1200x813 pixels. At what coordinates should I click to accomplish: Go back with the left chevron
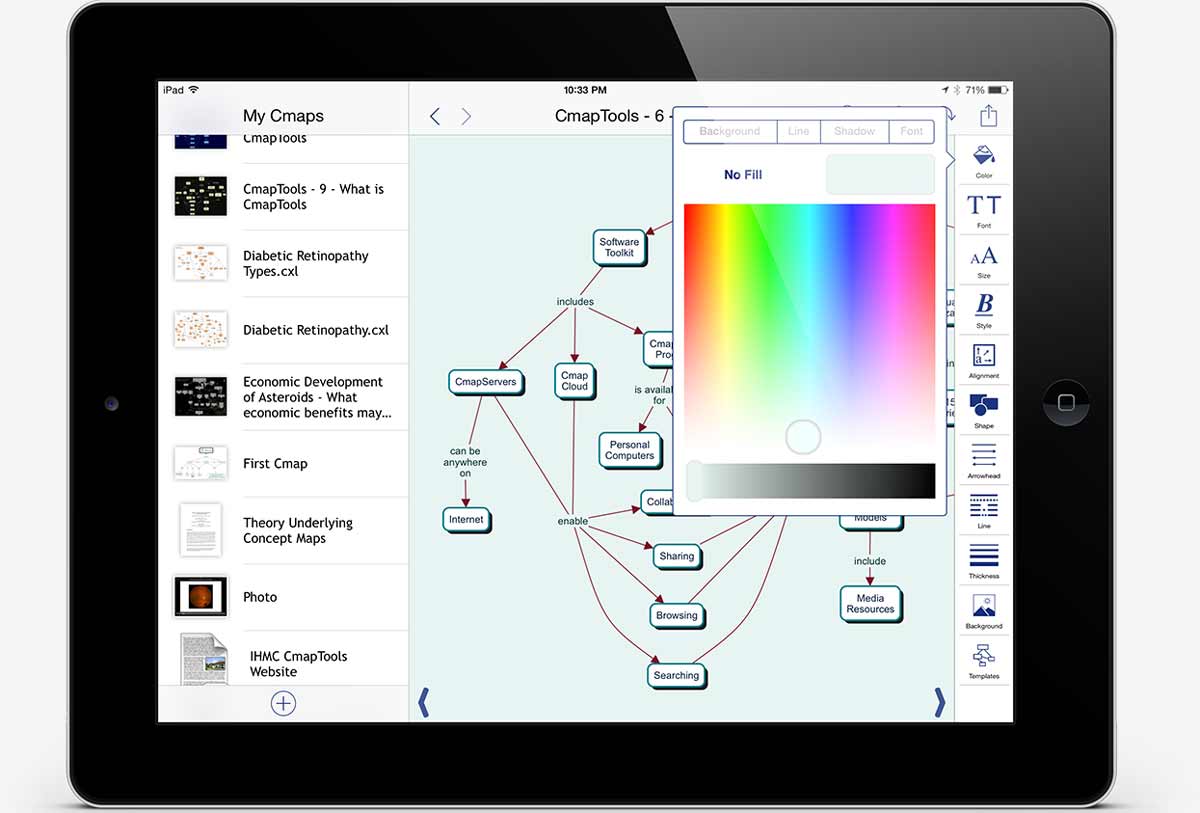click(x=435, y=117)
